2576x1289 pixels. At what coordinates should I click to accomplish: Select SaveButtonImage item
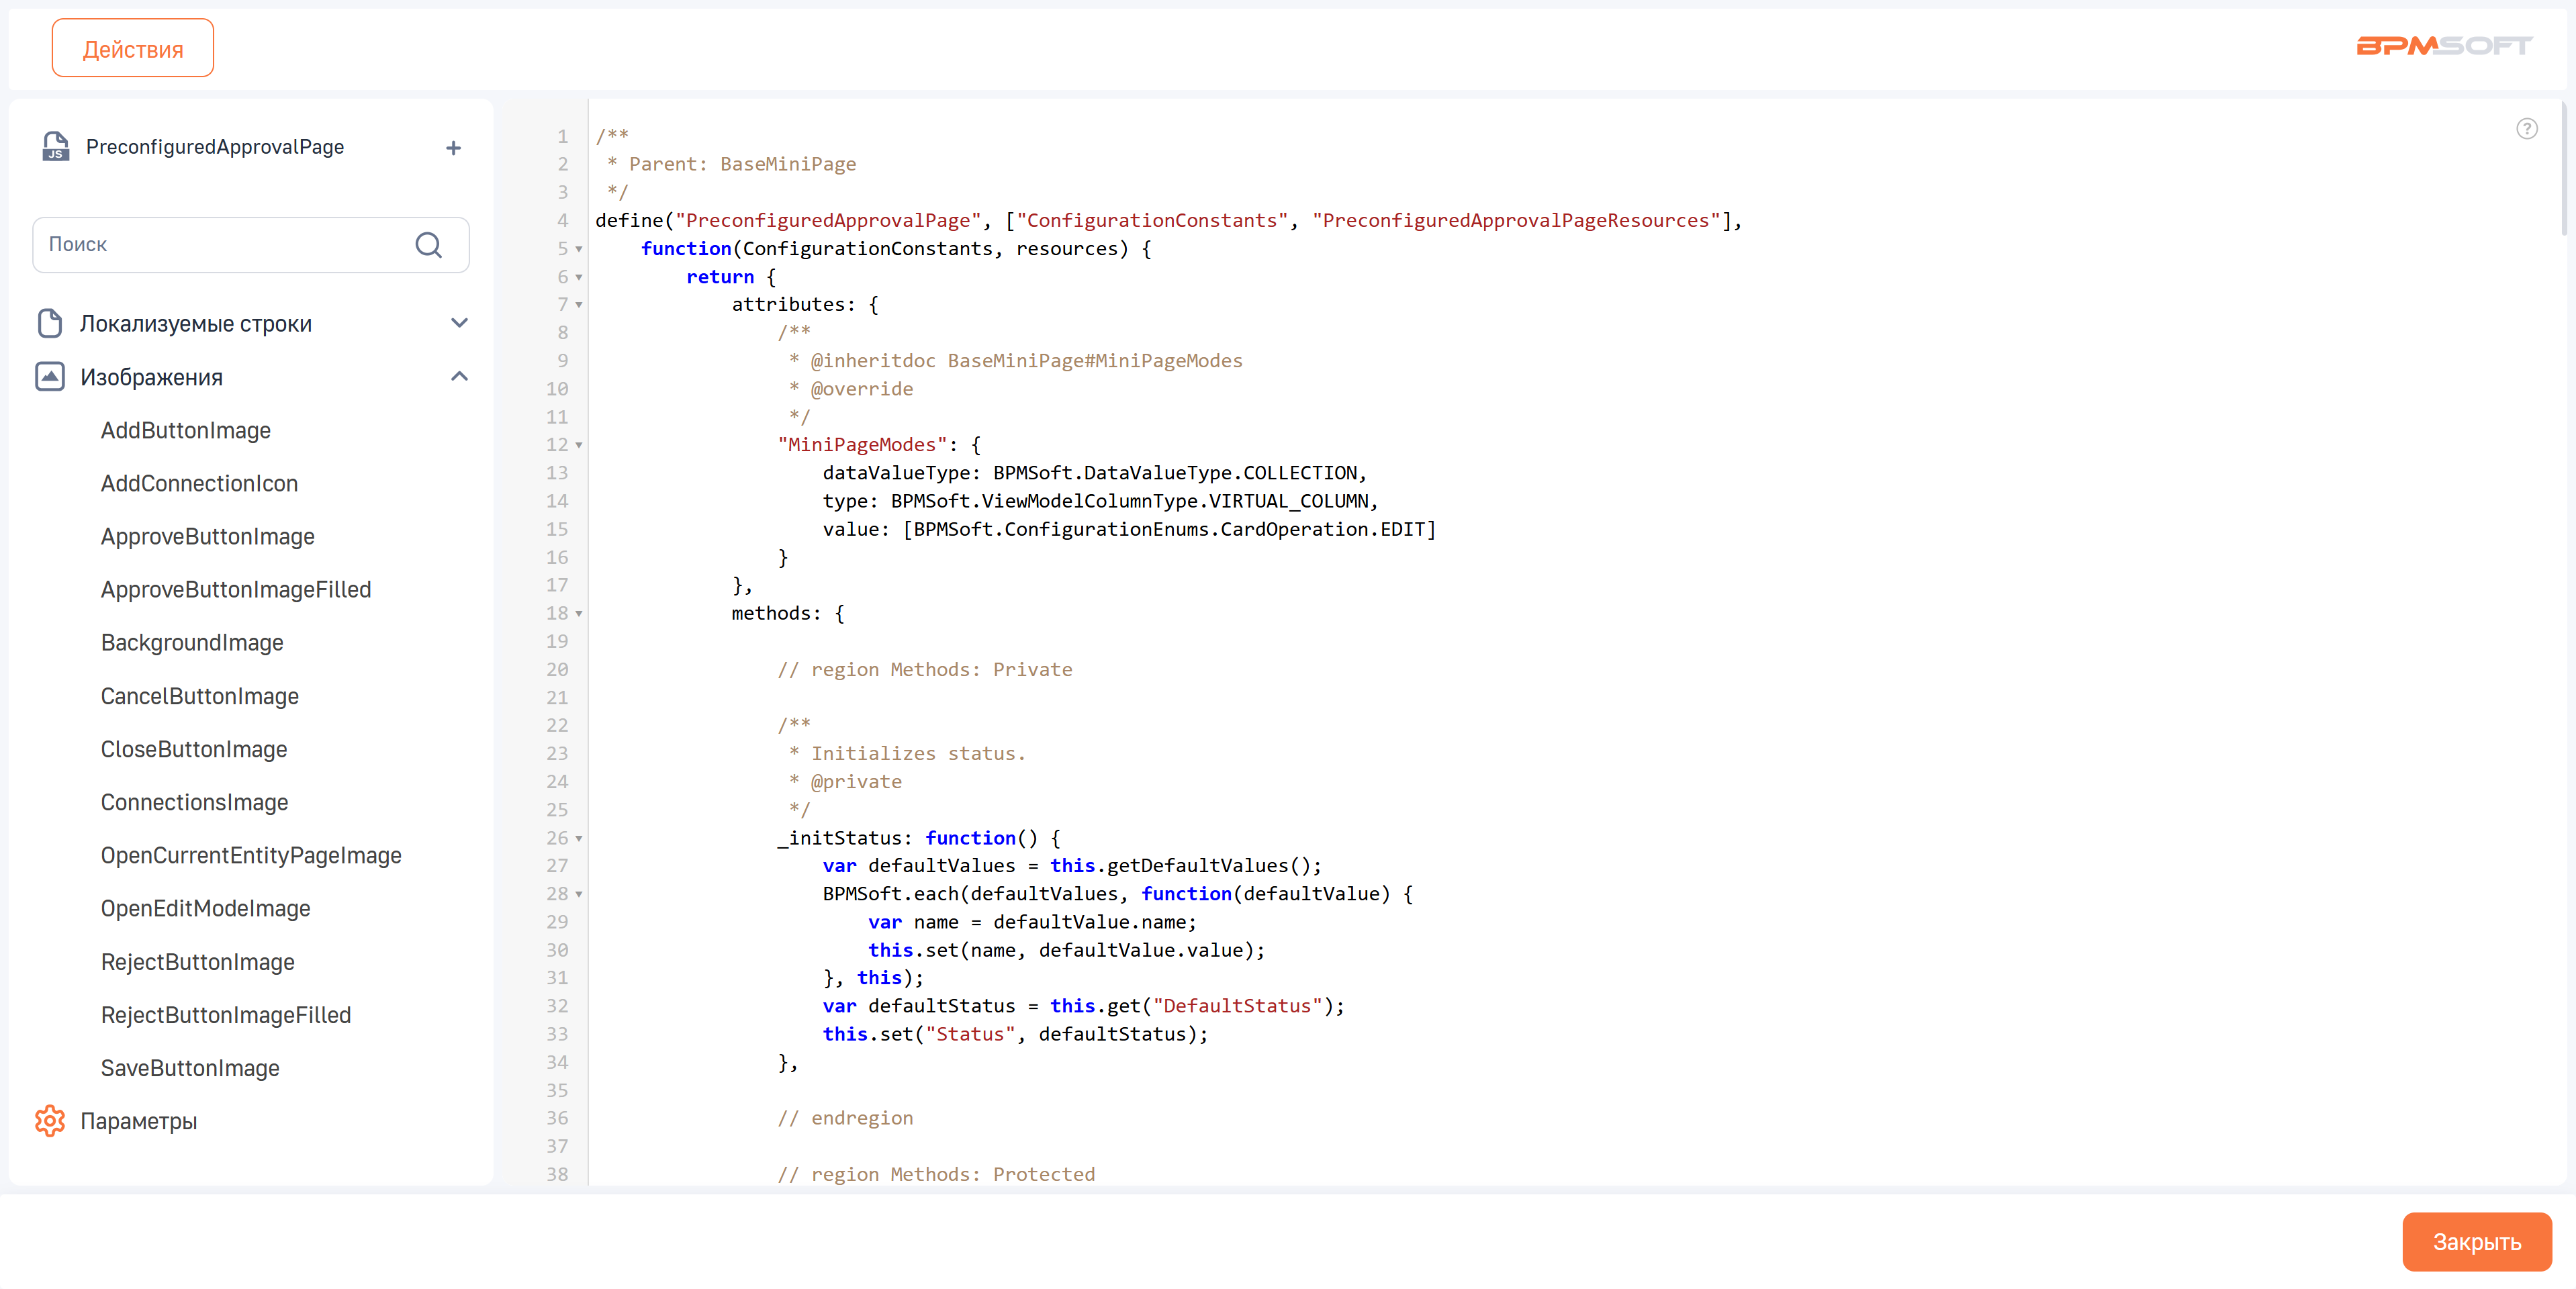tap(190, 1068)
